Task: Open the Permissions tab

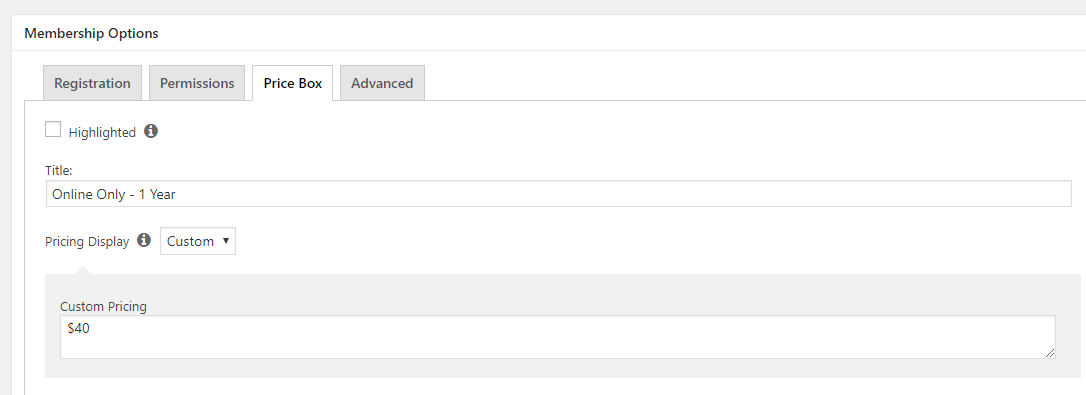Action: point(197,83)
